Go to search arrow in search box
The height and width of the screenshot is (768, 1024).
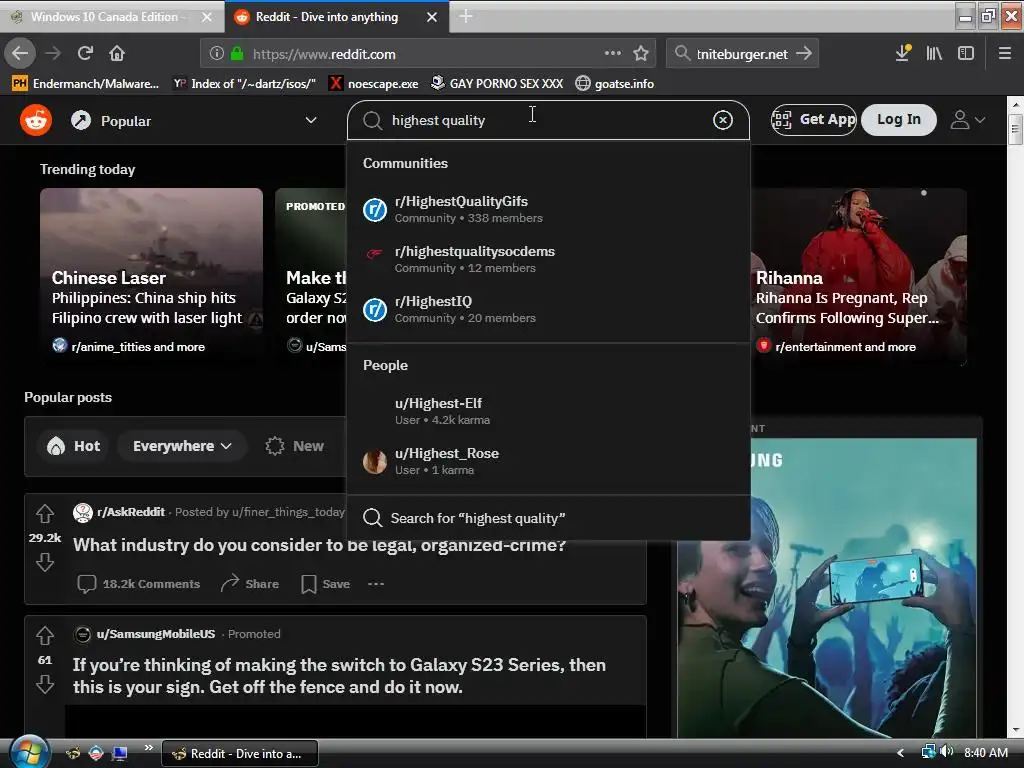tap(805, 53)
